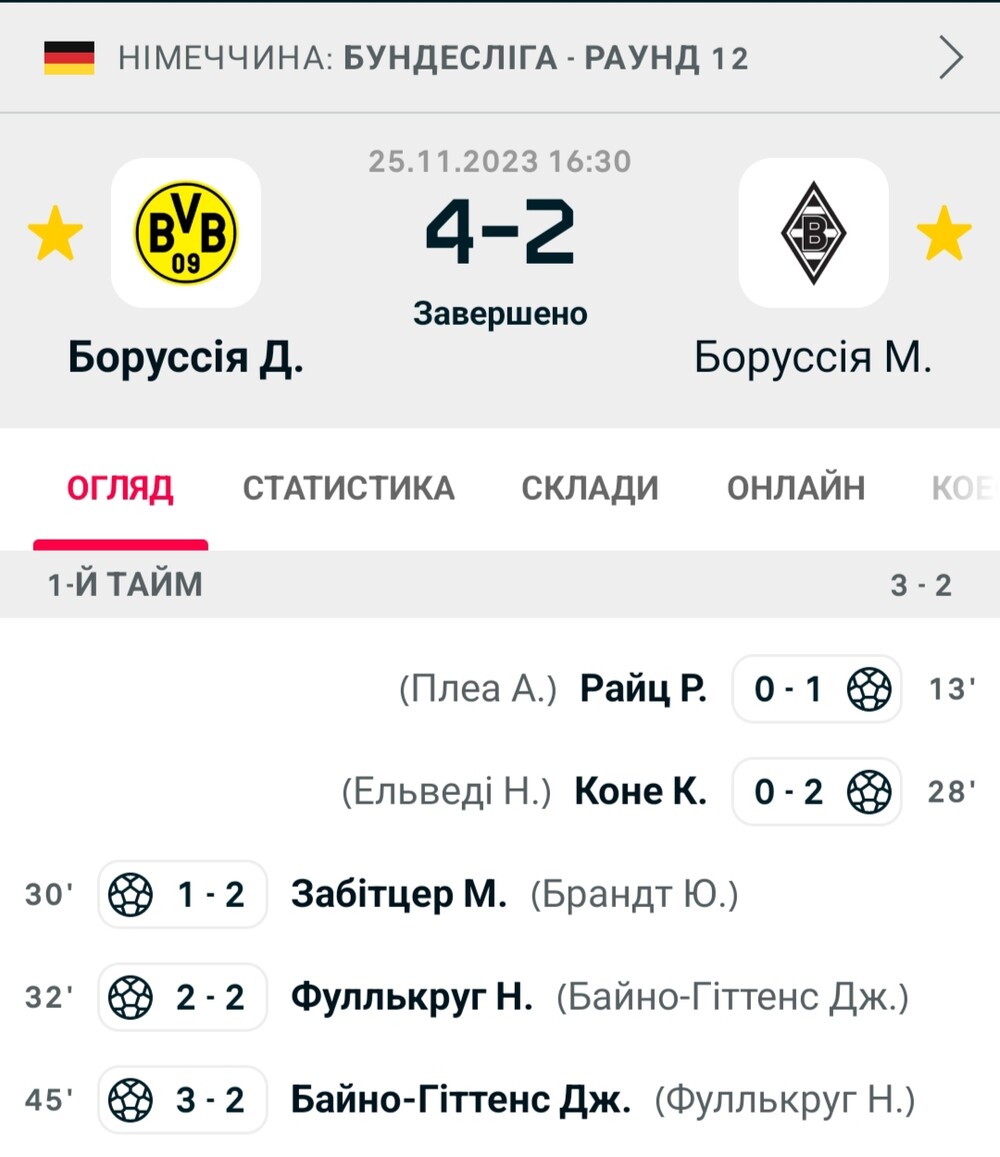Screen dimensions: 1000x1157
Task: Toggle favorite star for Боруссія М.
Action: tap(944, 233)
